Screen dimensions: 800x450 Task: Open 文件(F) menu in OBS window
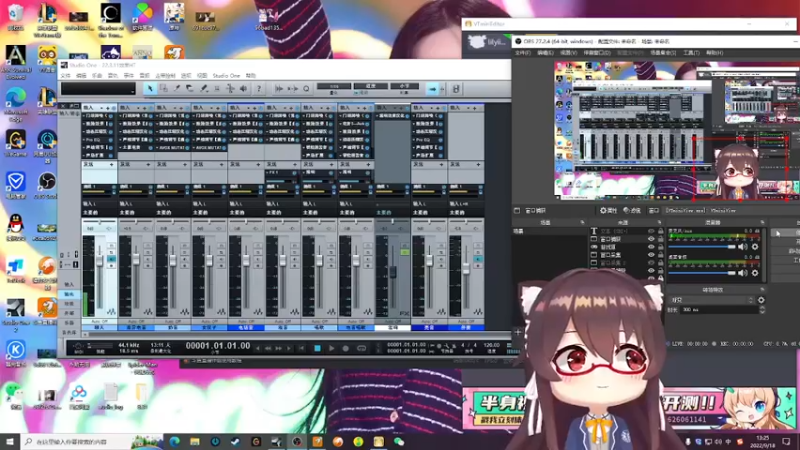tap(522, 53)
